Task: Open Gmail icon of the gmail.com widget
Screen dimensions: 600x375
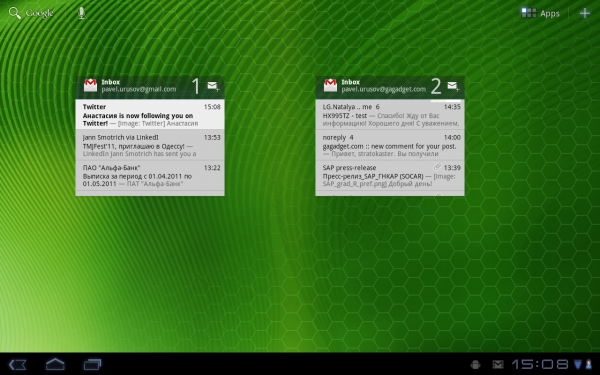Action: (91, 85)
